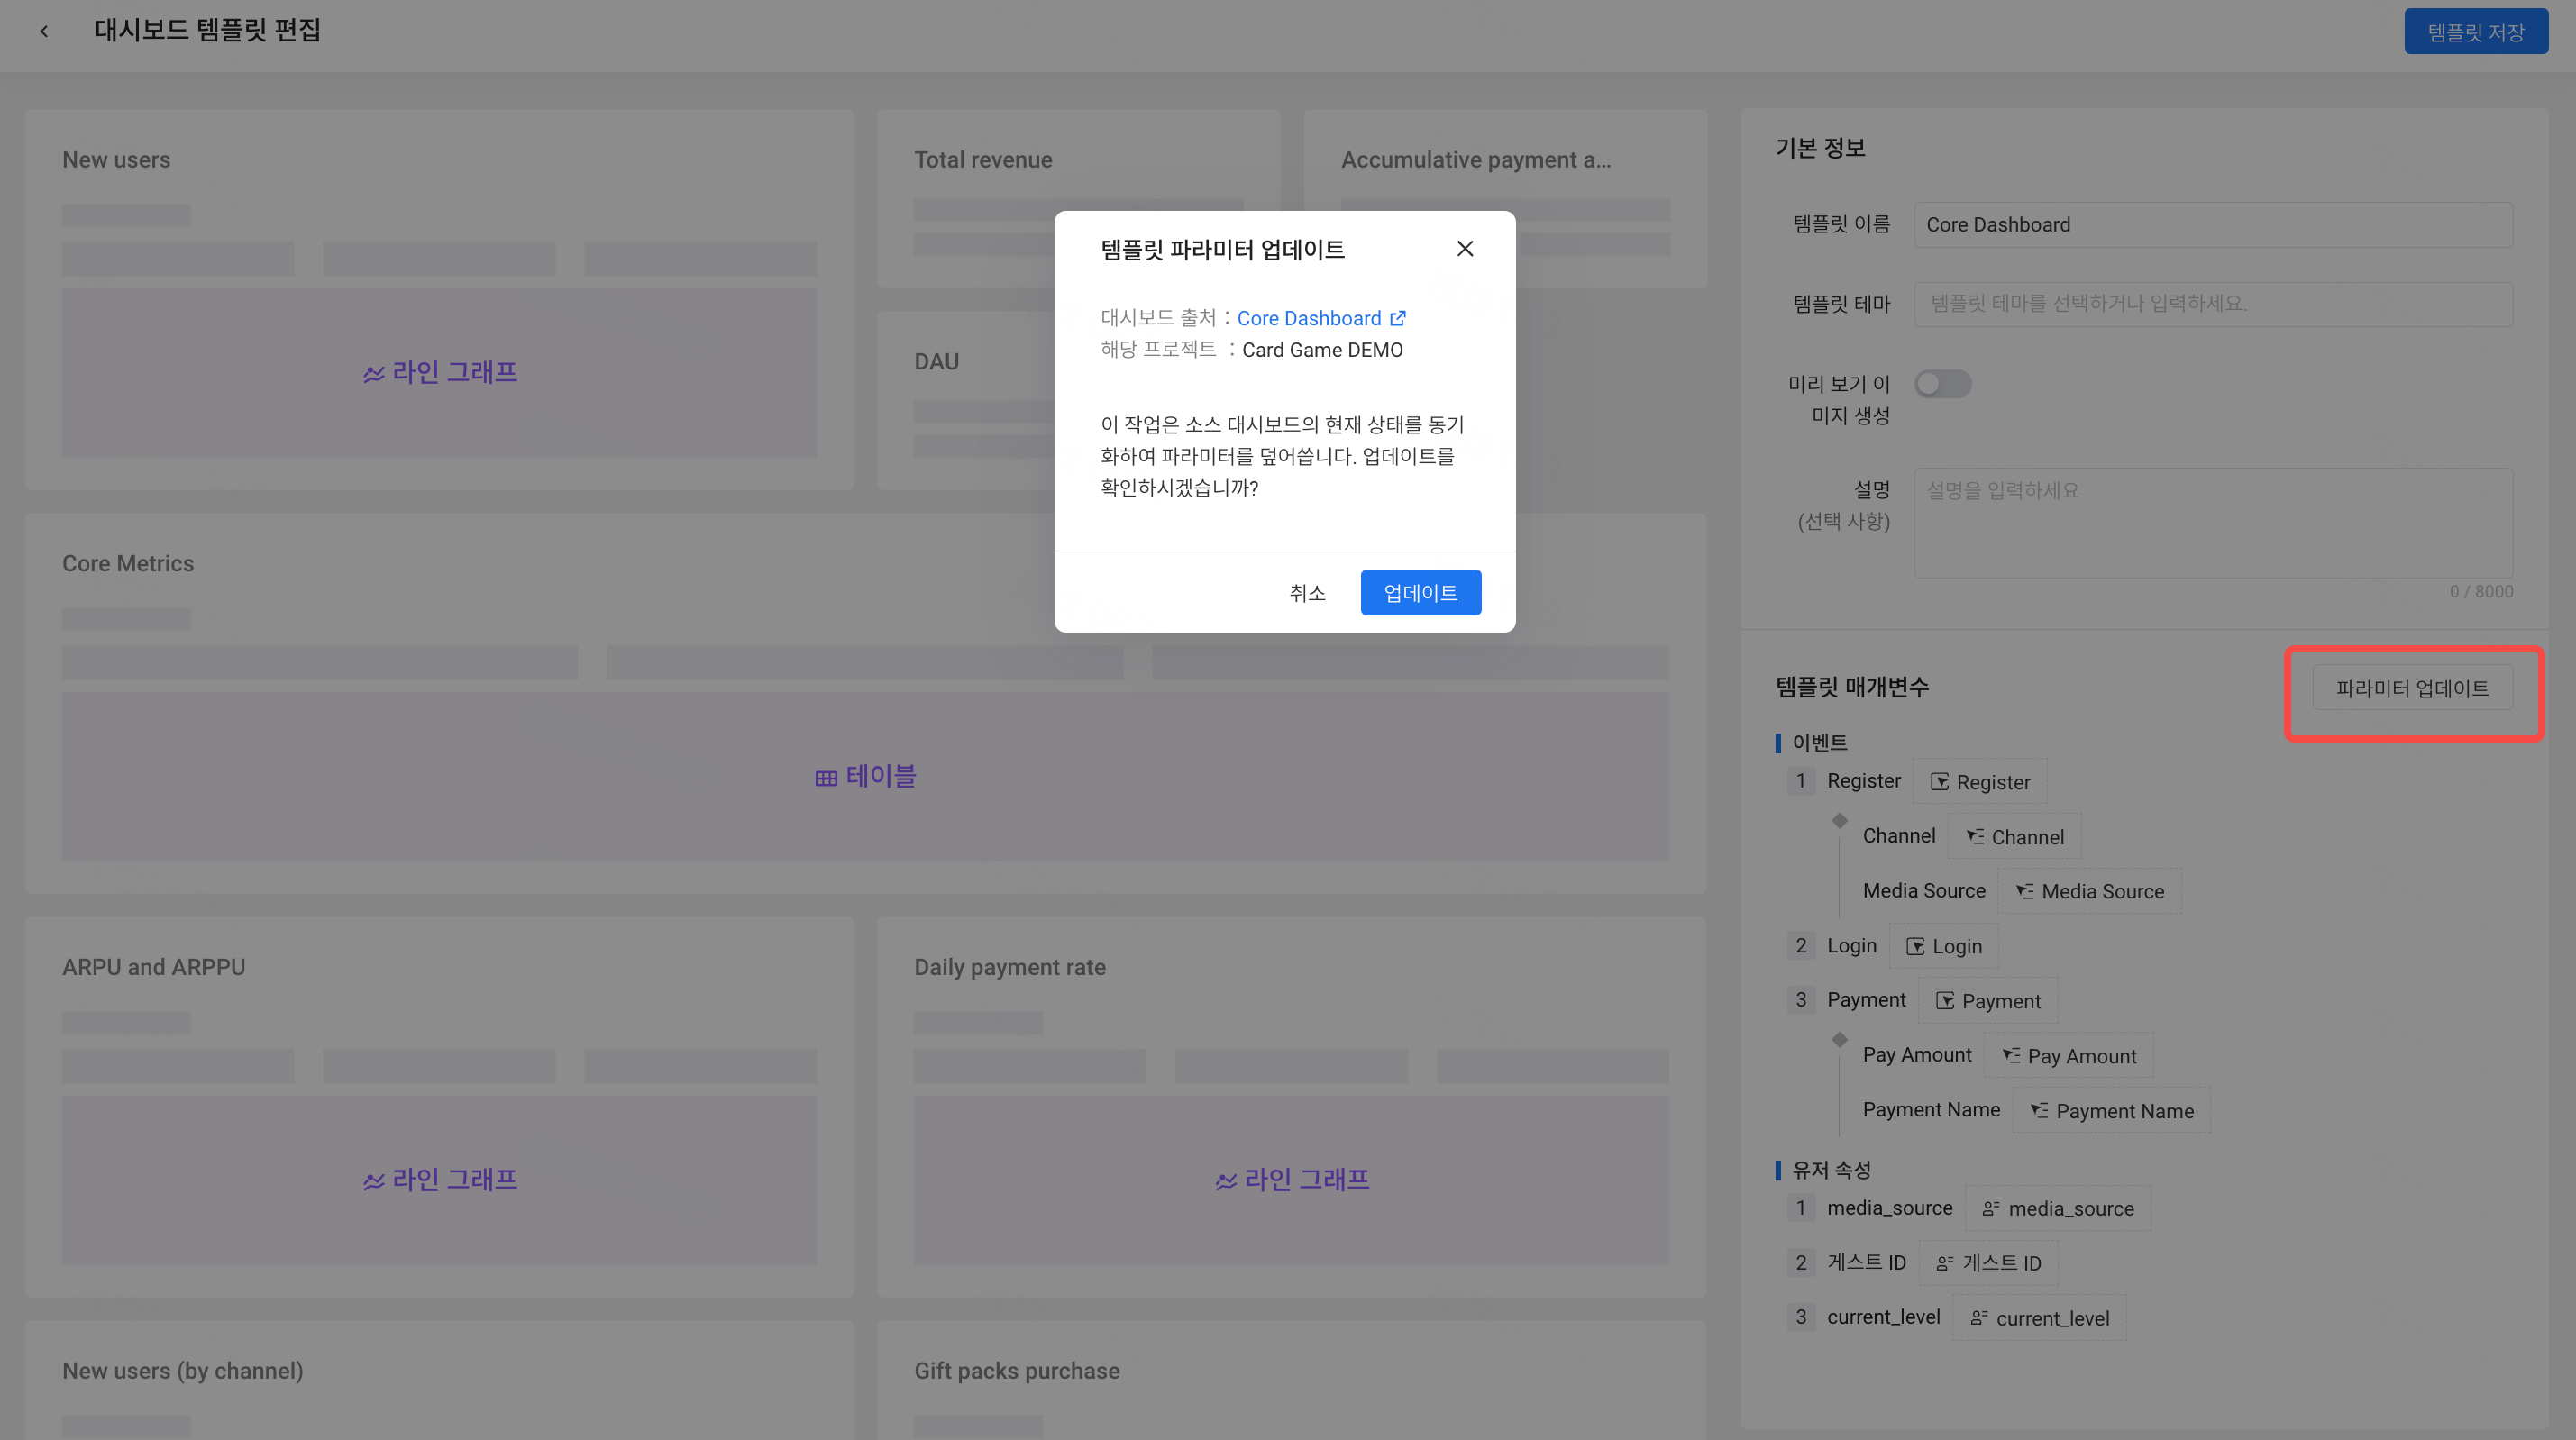The image size is (2576, 1440).
Task: Go back using the left arrow
Action: pyautogui.click(x=44, y=32)
